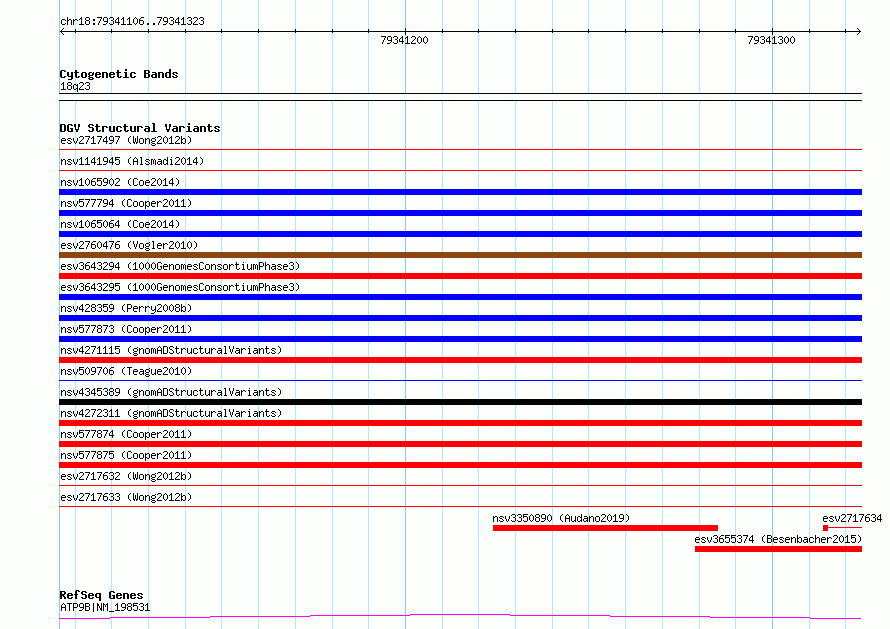Click the ATP9B|NM_198531 gene label
The image size is (890, 629).
coord(105,607)
